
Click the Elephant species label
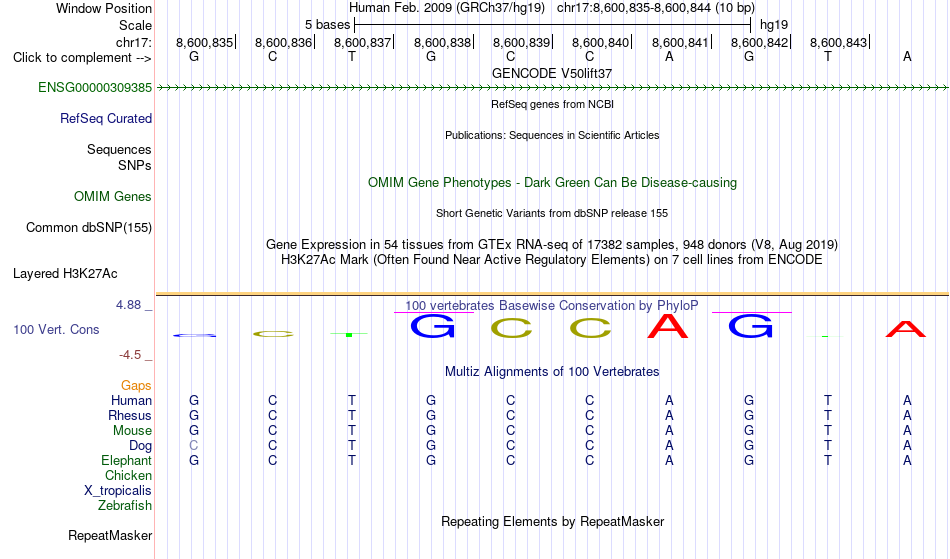click(127, 461)
